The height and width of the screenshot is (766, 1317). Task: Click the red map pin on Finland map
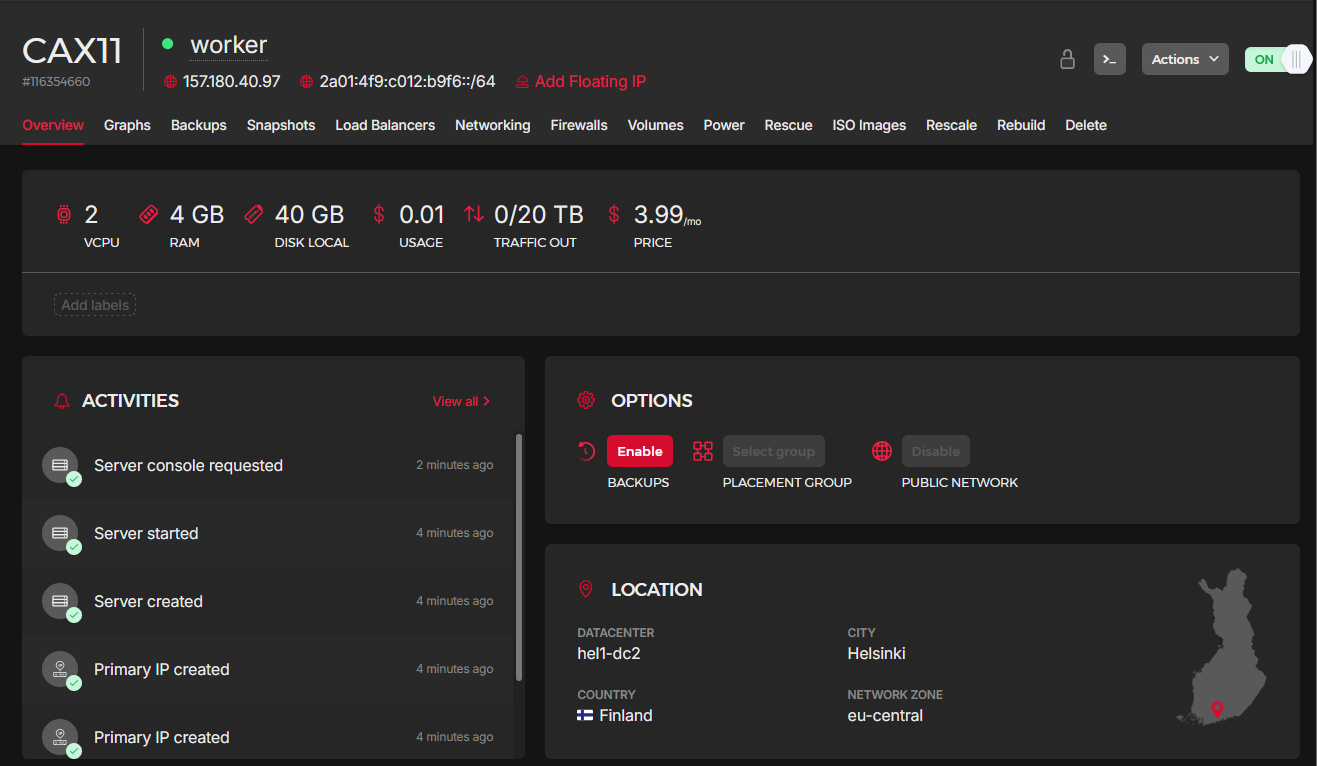1217,709
